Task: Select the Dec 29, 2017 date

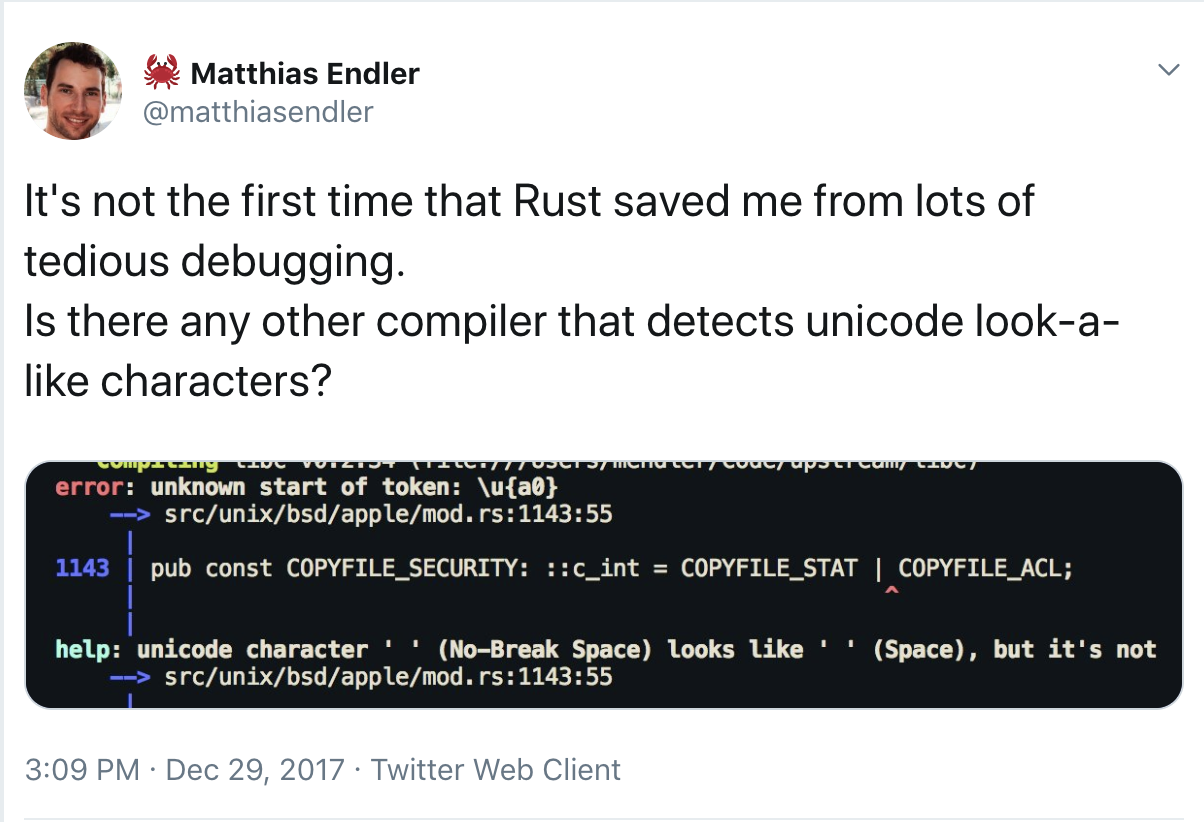Action: pos(255,770)
